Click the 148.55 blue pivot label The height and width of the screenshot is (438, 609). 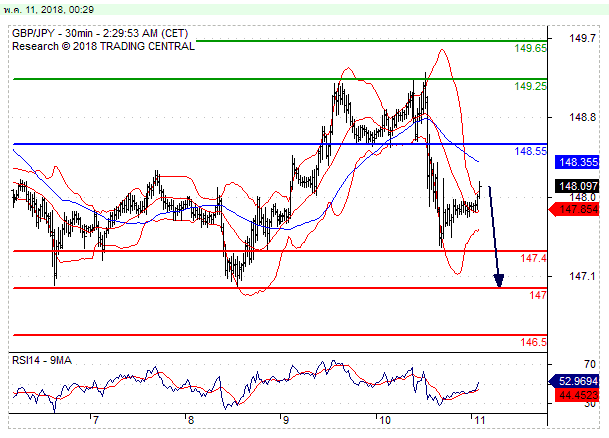tap(530, 151)
